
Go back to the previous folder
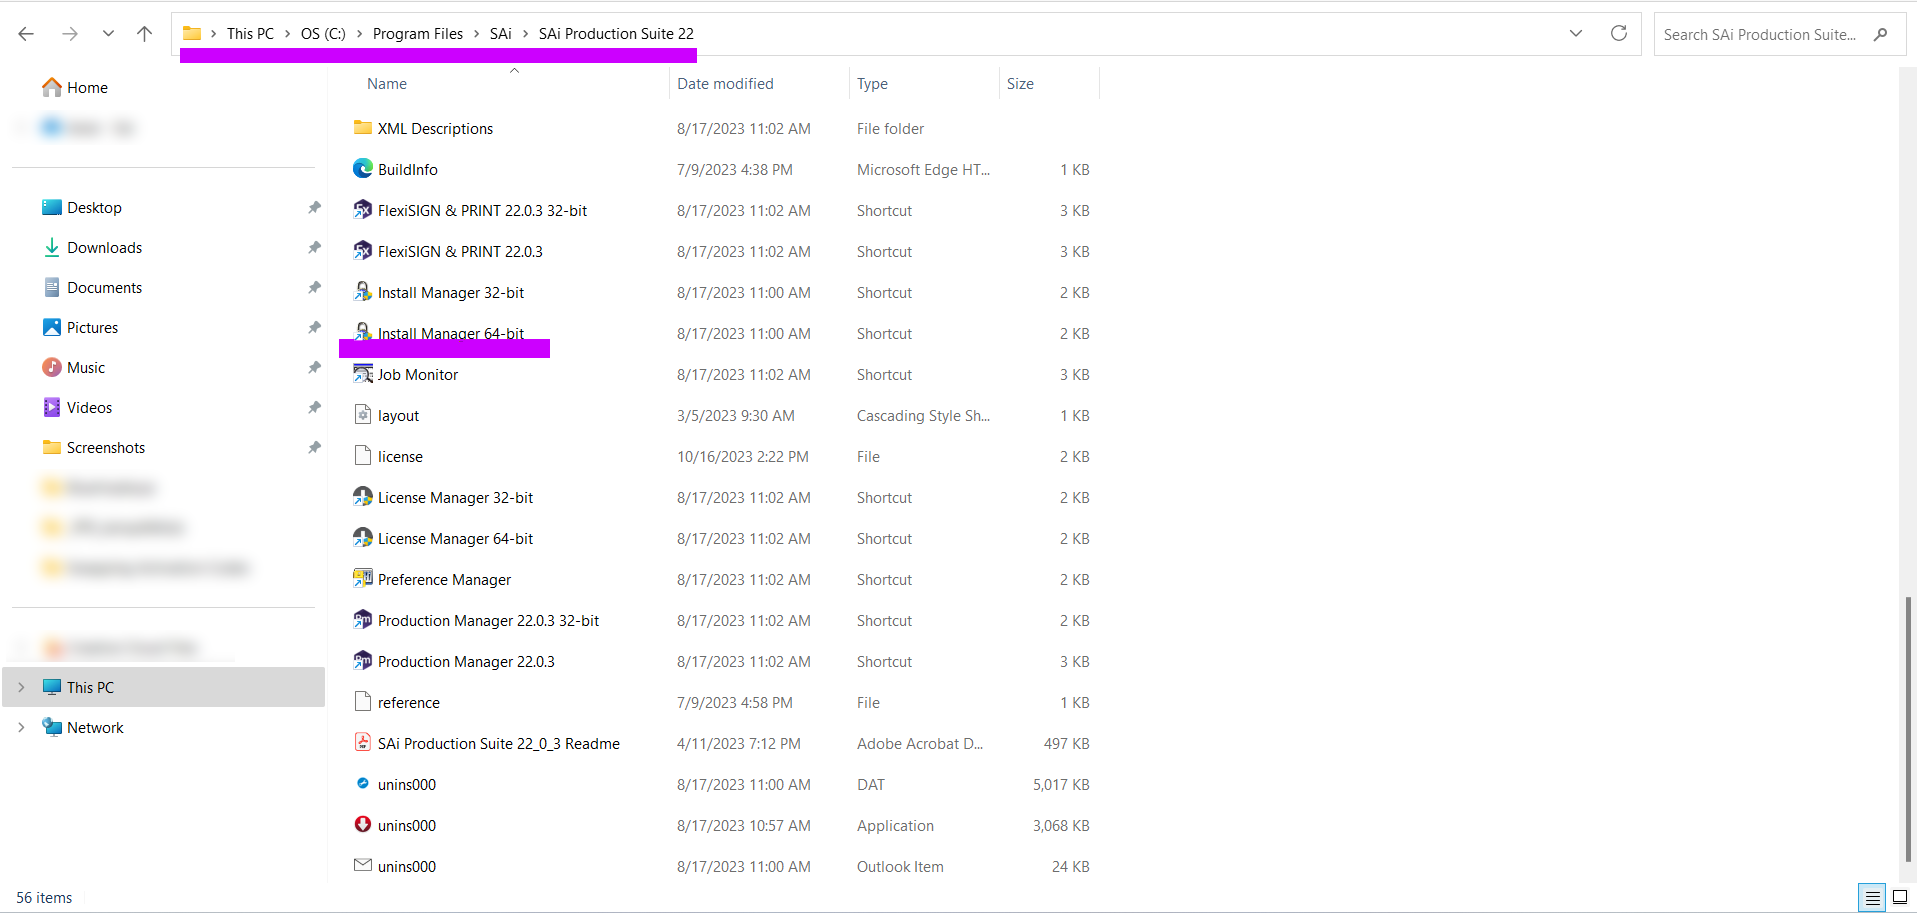(26, 34)
